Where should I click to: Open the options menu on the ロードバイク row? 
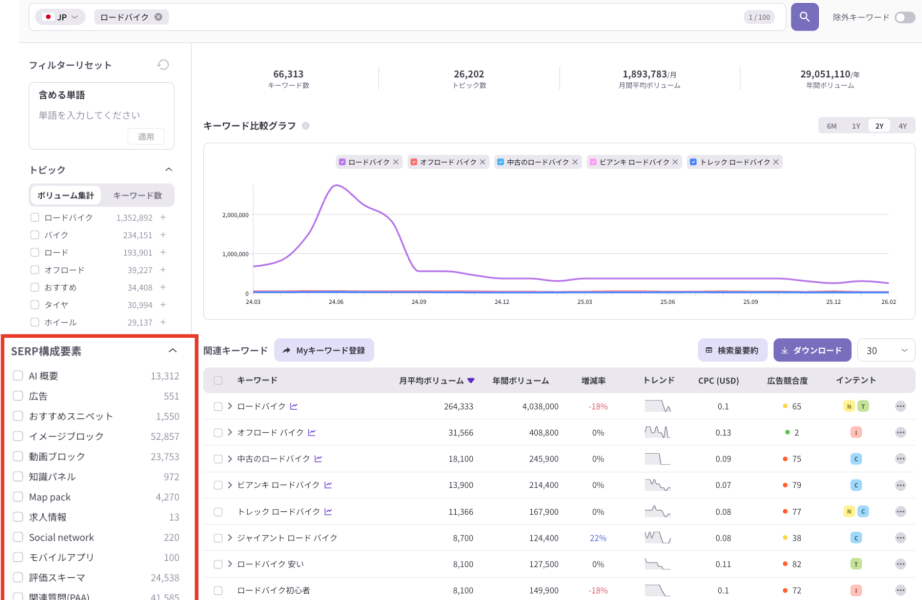901,406
